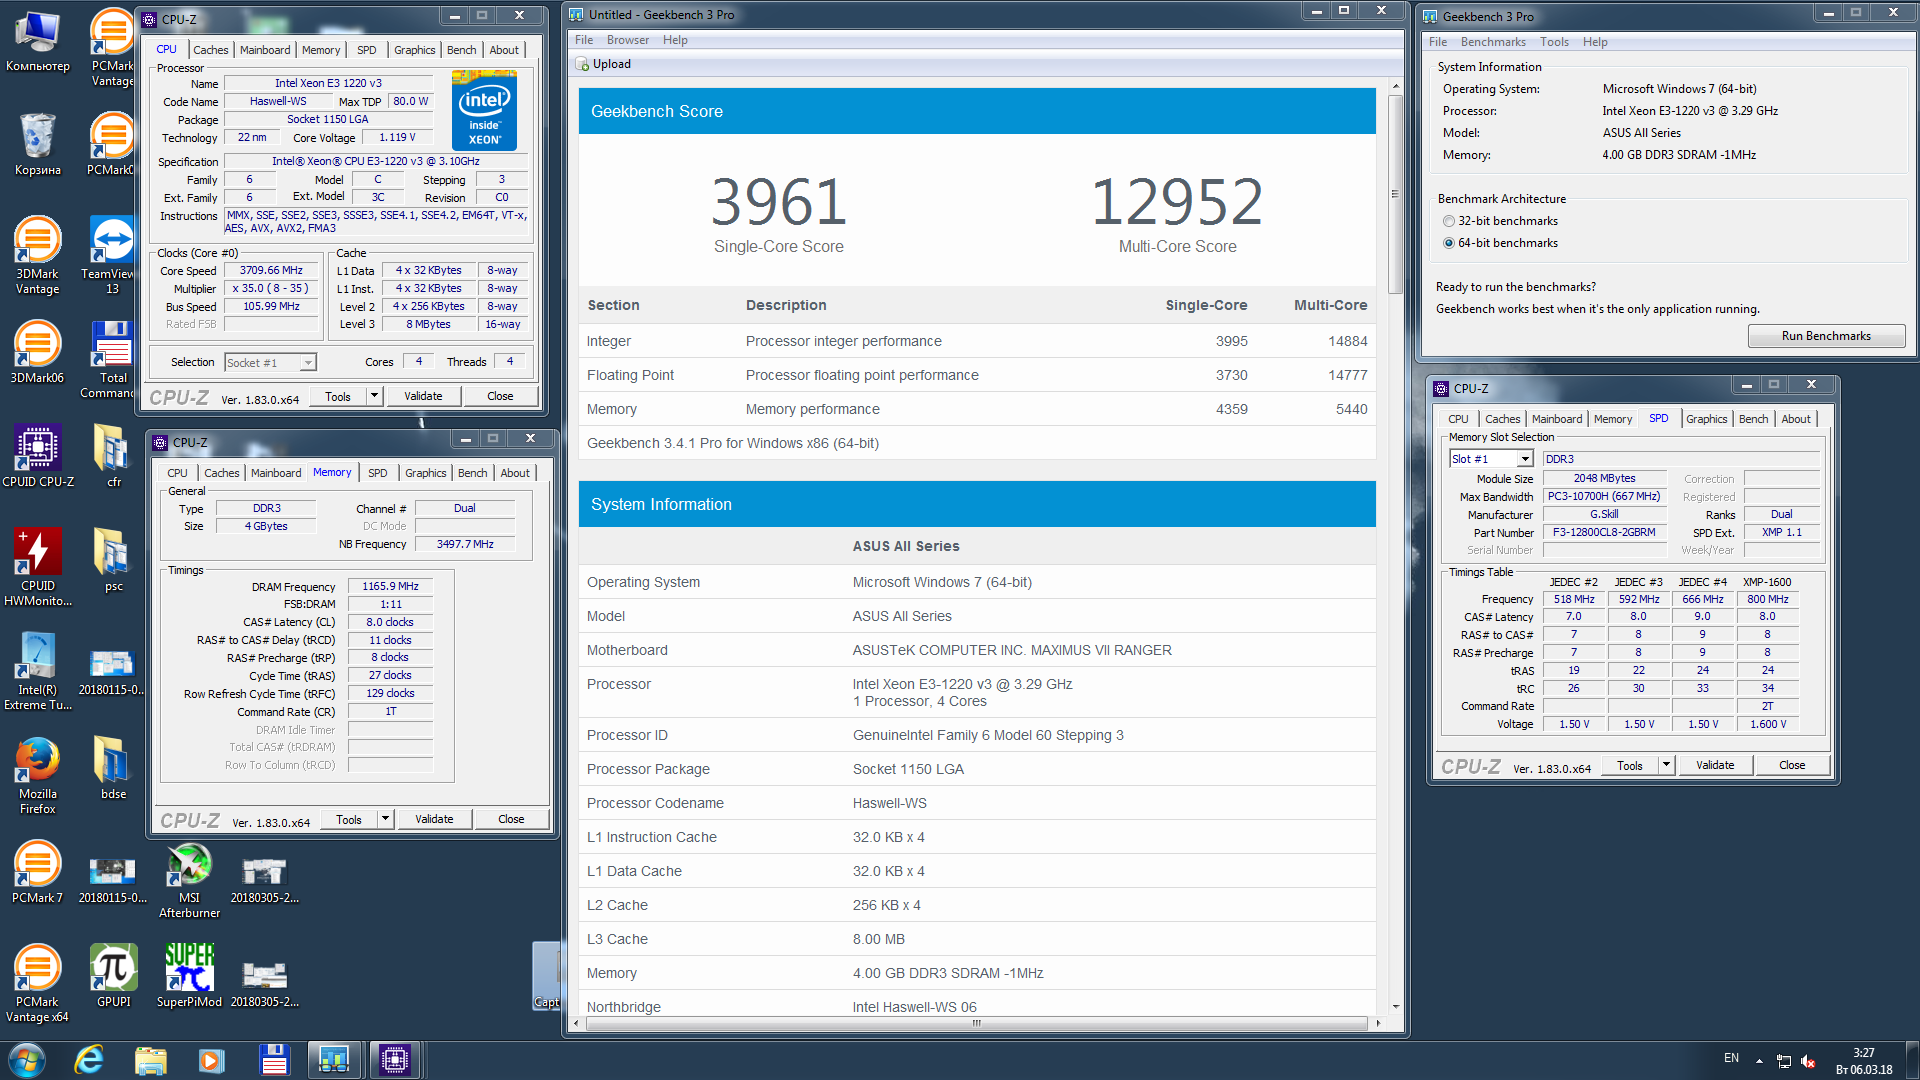
Task: Open the cfr folder icon
Action: point(113,456)
